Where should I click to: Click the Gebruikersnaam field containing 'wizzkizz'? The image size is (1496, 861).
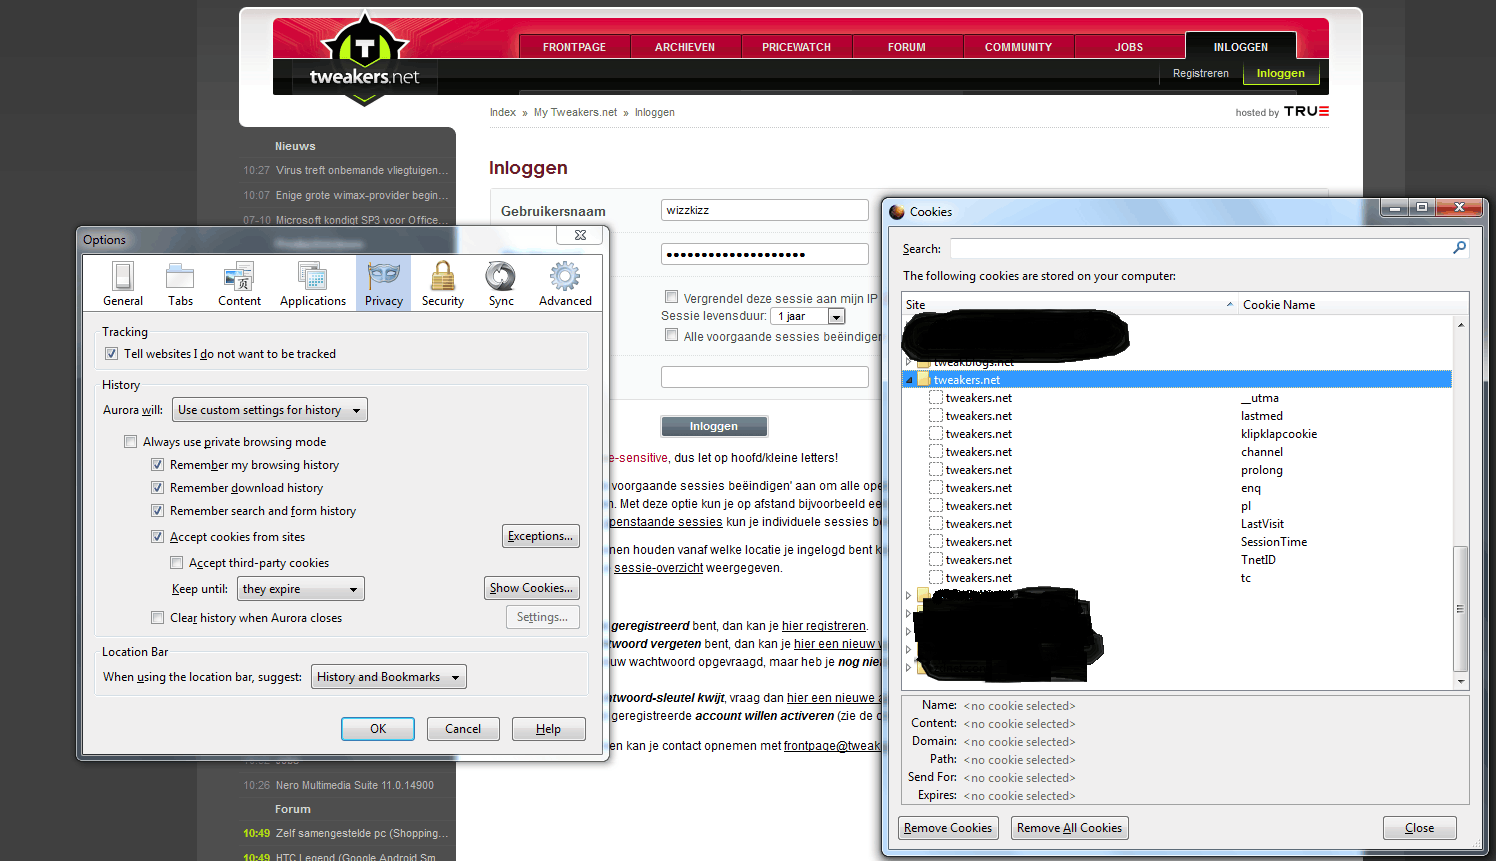(765, 210)
